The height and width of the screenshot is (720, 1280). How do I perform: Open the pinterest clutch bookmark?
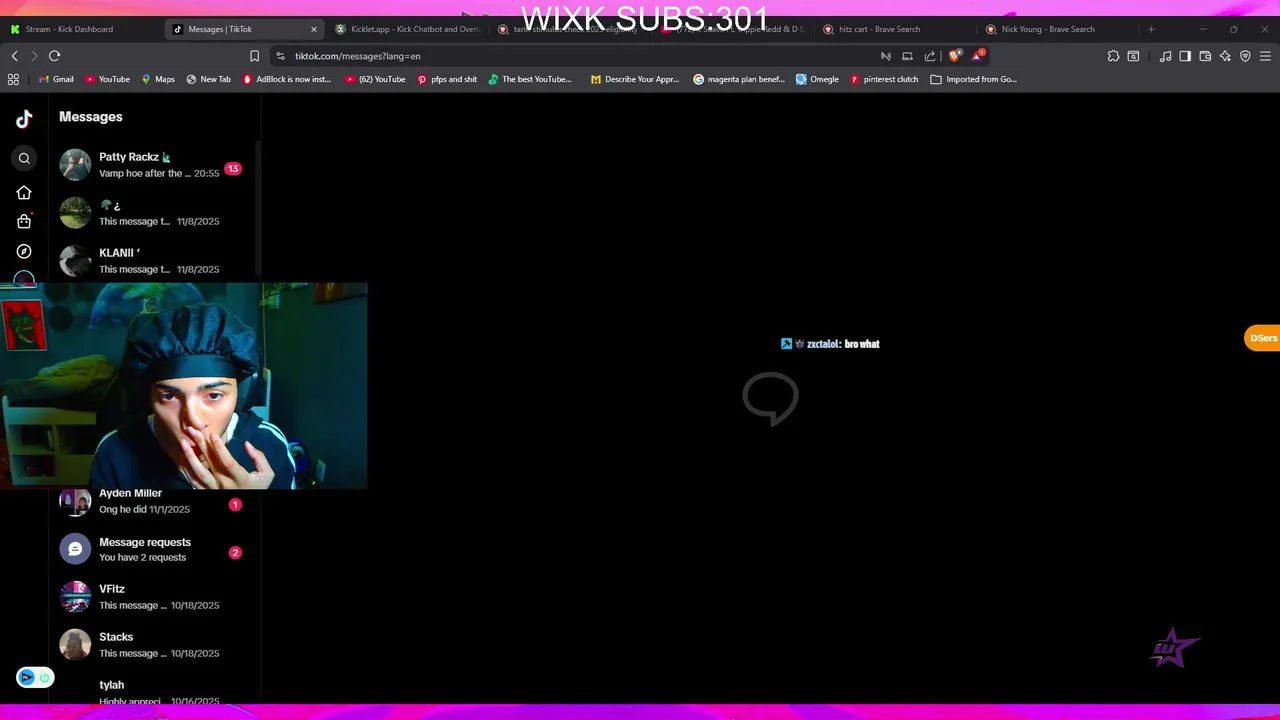point(884,79)
